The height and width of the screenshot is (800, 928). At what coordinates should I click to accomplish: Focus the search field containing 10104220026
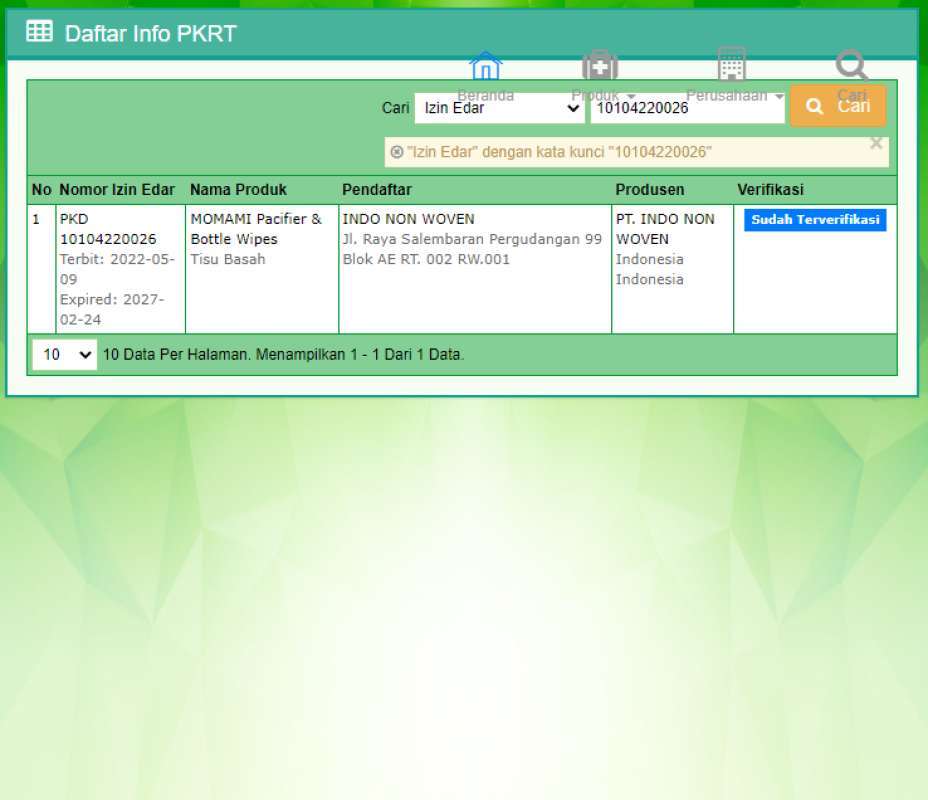pyautogui.click(x=686, y=108)
